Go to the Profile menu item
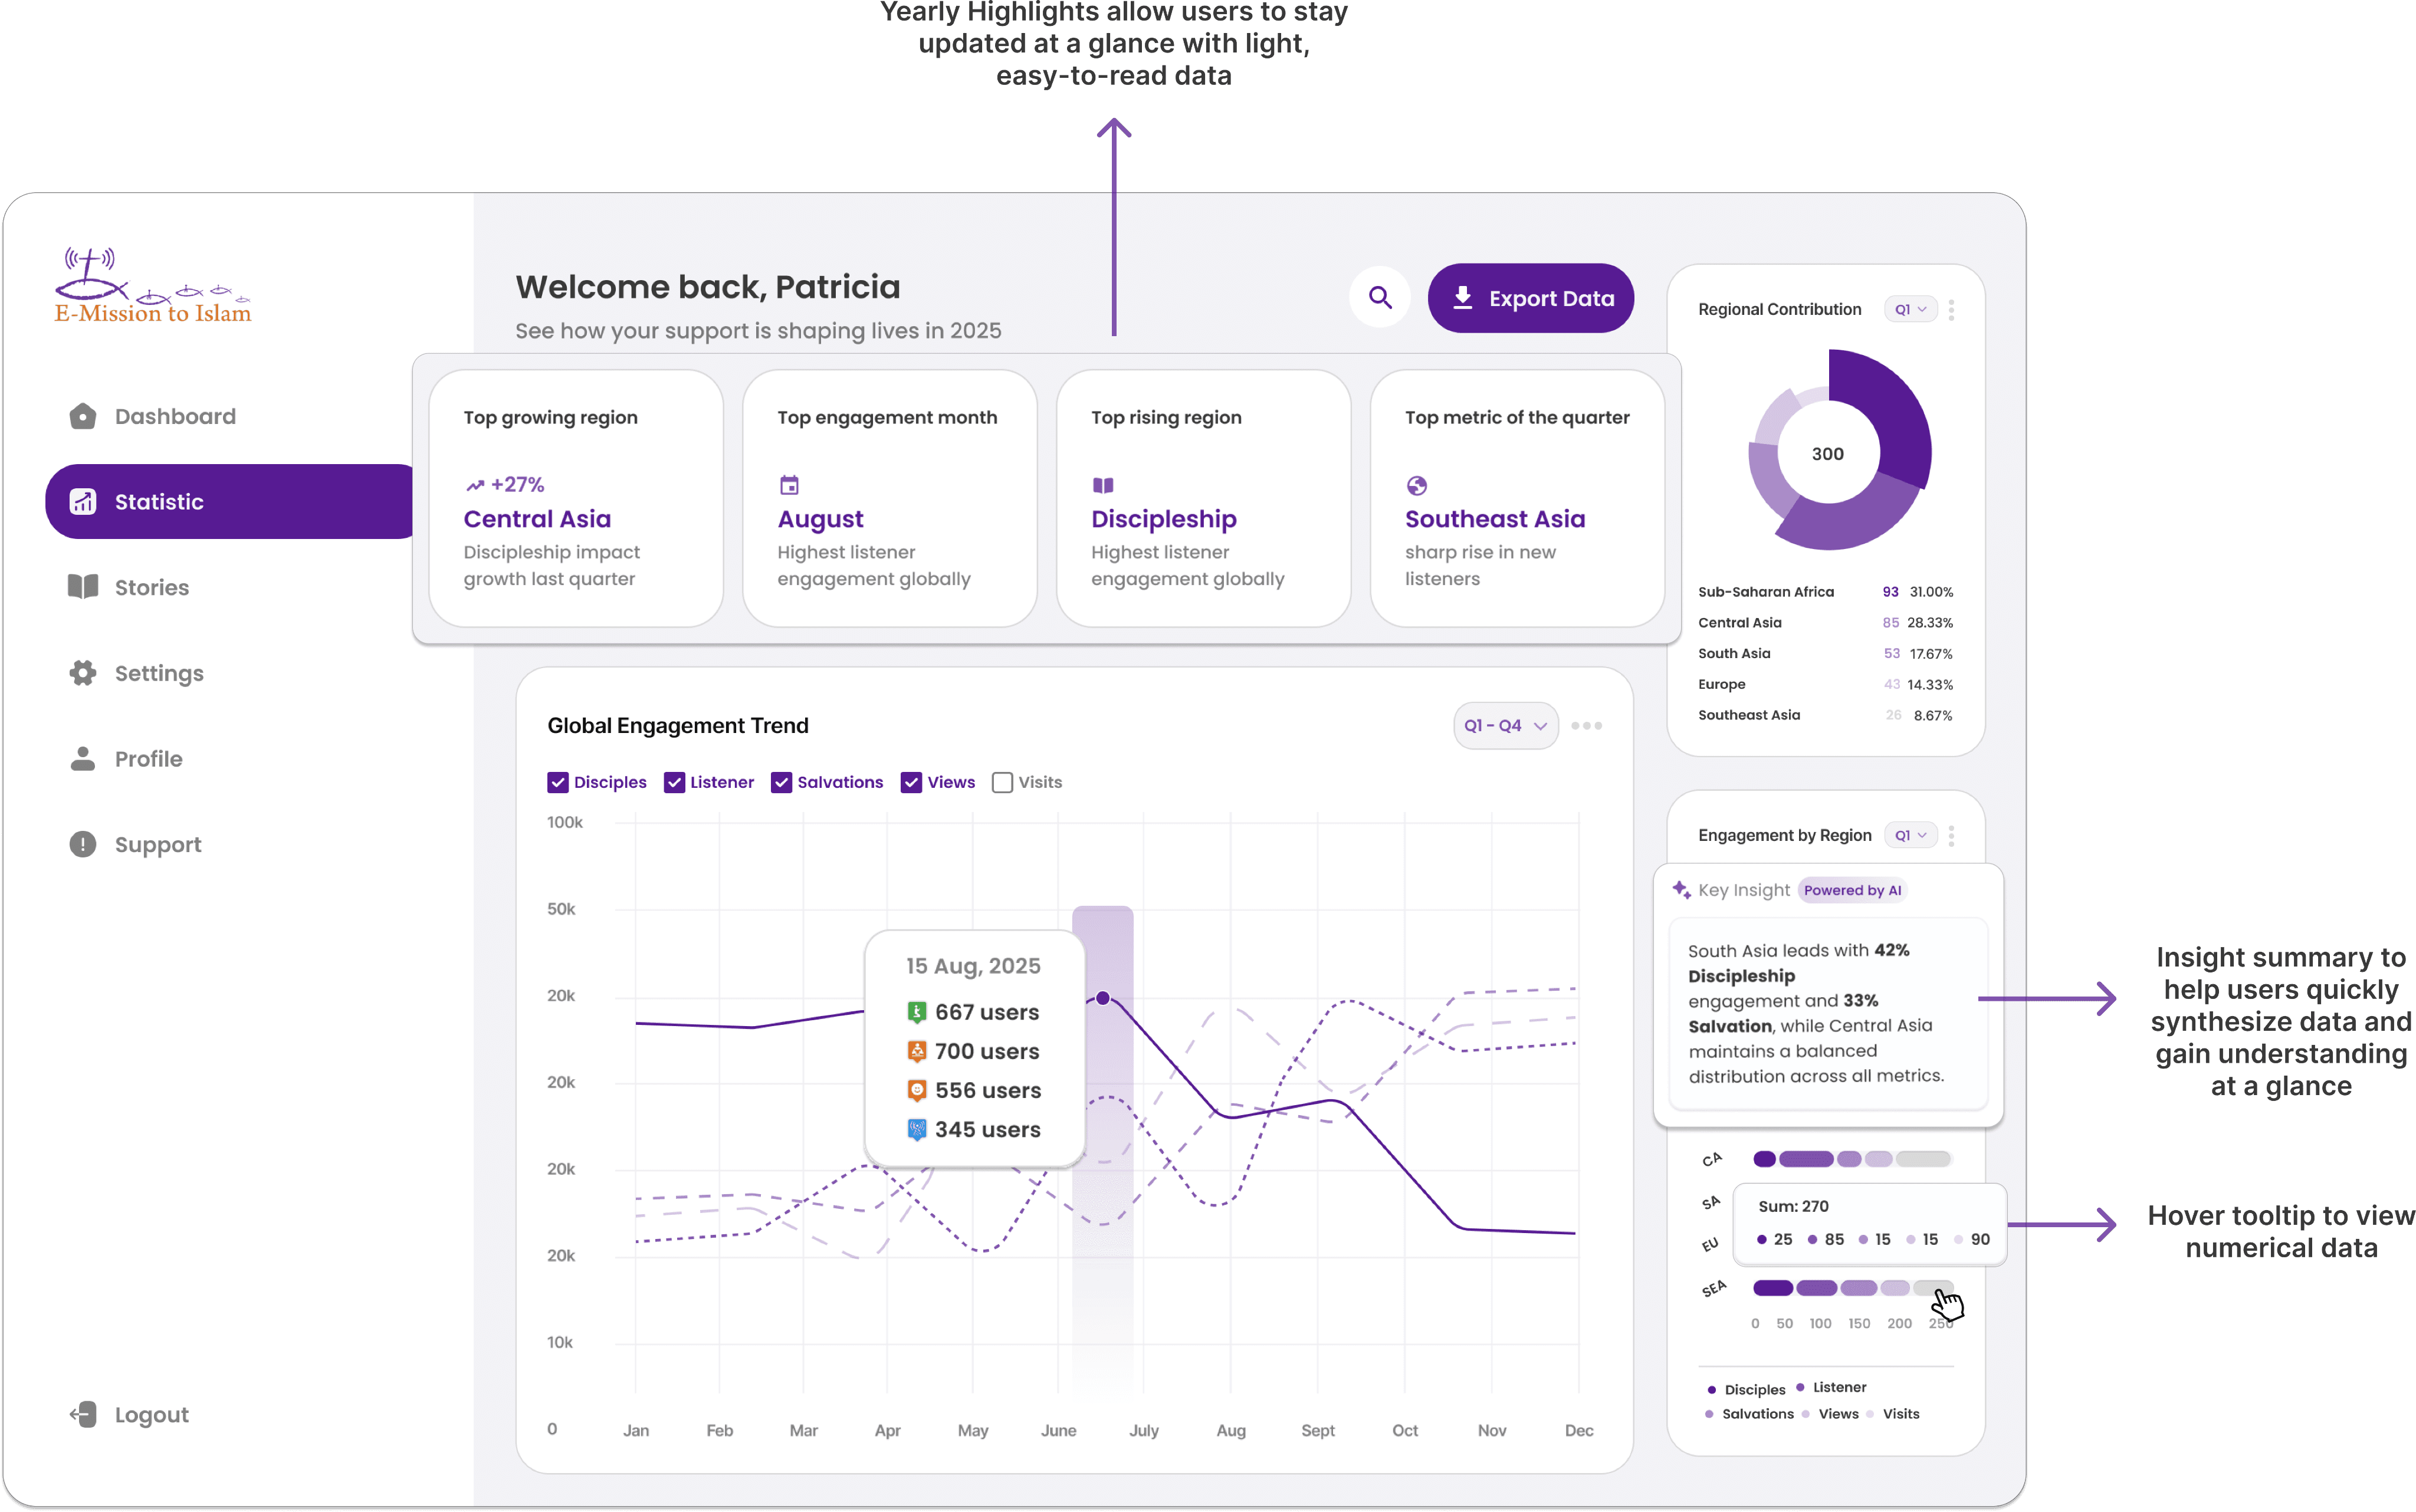Image resolution: width=2416 pixels, height=1512 pixels. click(148, 759)
